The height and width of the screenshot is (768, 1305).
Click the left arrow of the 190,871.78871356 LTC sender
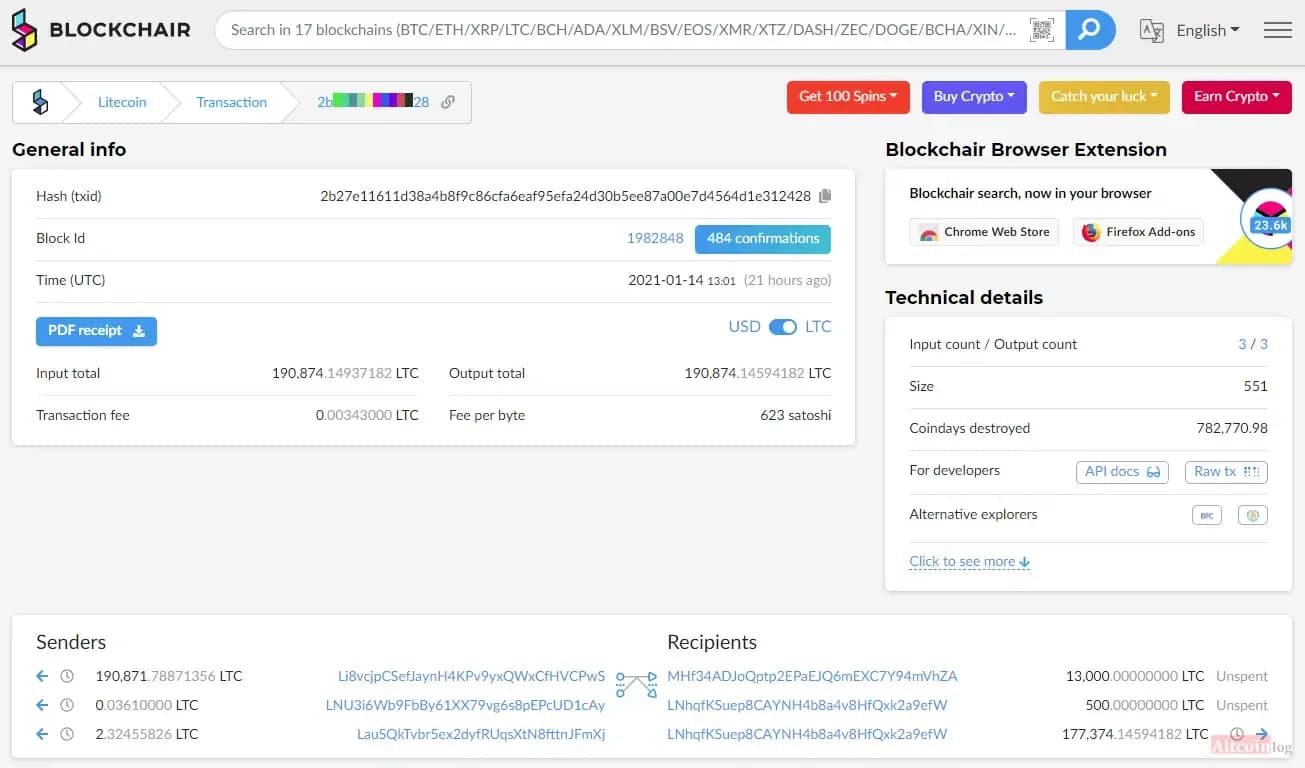click(x=42, y=676)
